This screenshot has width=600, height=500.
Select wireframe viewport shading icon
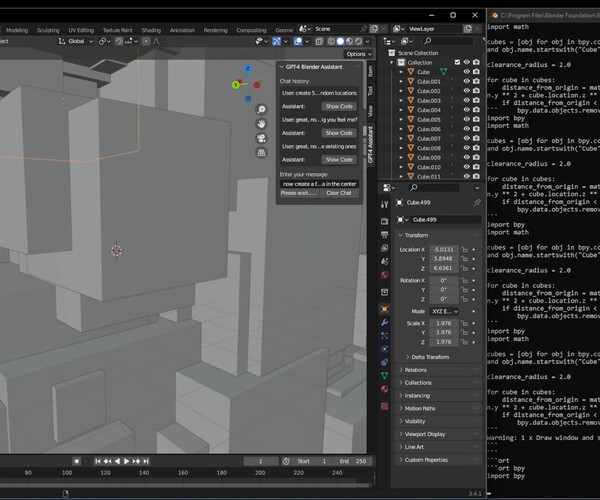click(x=331, y=41)
